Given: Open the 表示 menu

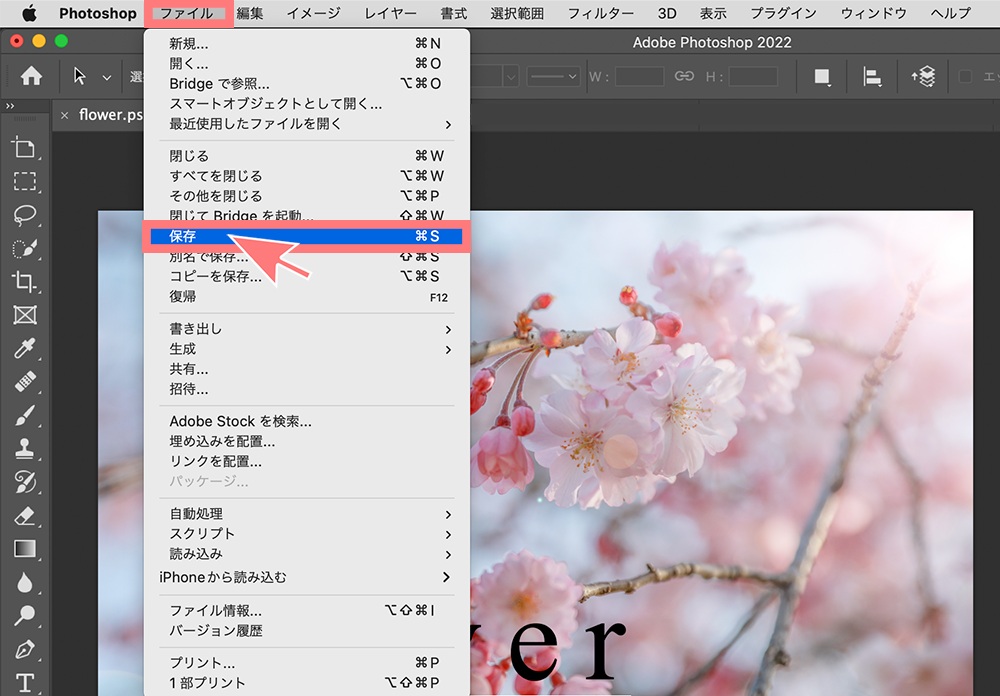Looking at the screenshot, I should (x=713, y=13).
